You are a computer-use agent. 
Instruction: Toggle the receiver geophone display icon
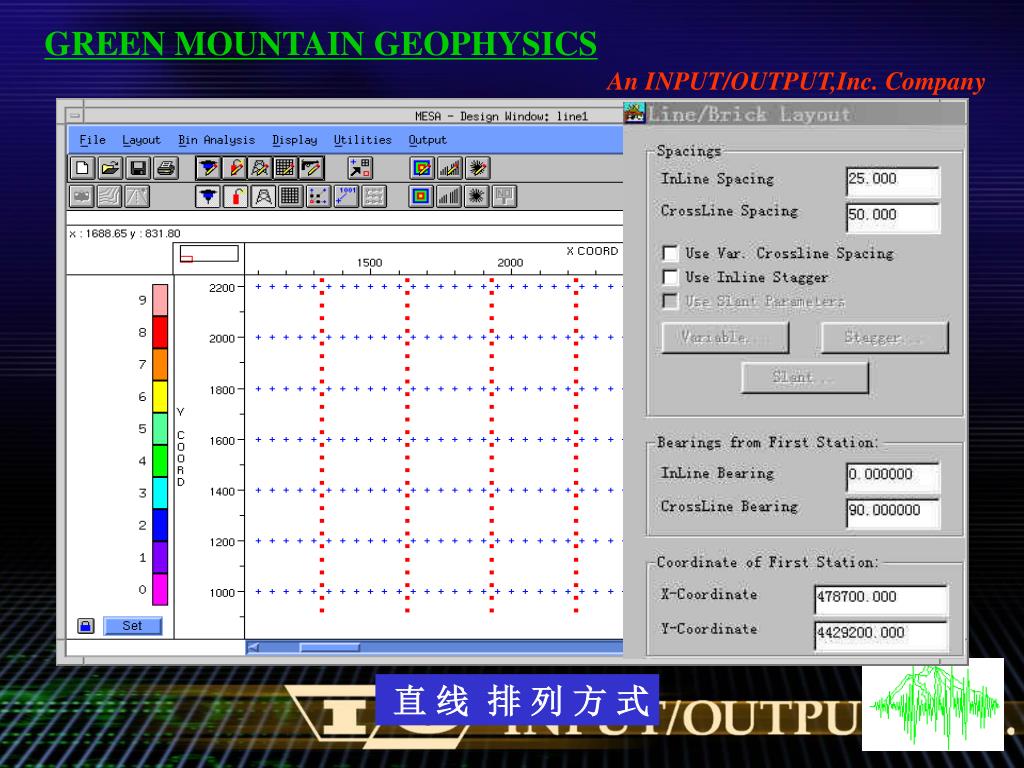click(x=208, y=196)
